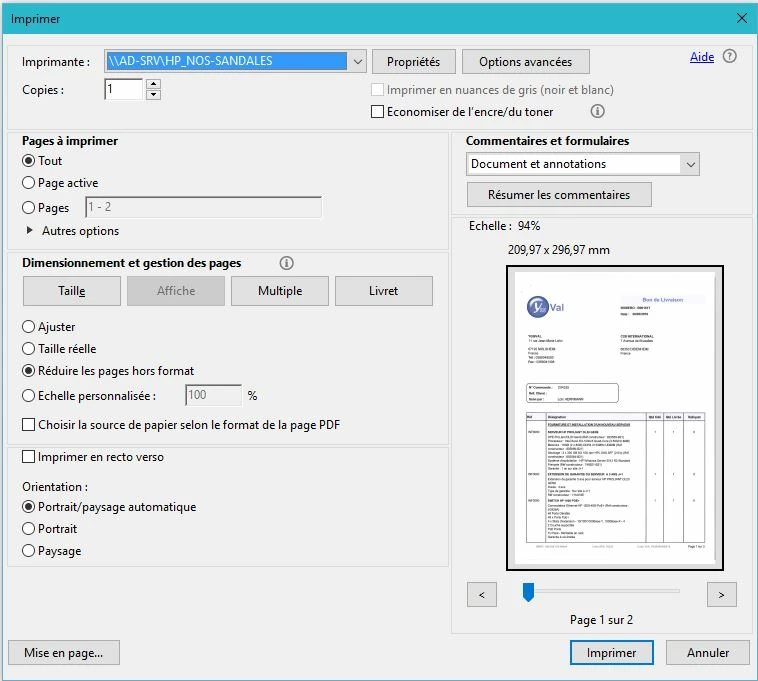758x681 pixels.
Task: Toggle Imprimer en nuances de gris checkbox
Action: click(x=377, y=90)
